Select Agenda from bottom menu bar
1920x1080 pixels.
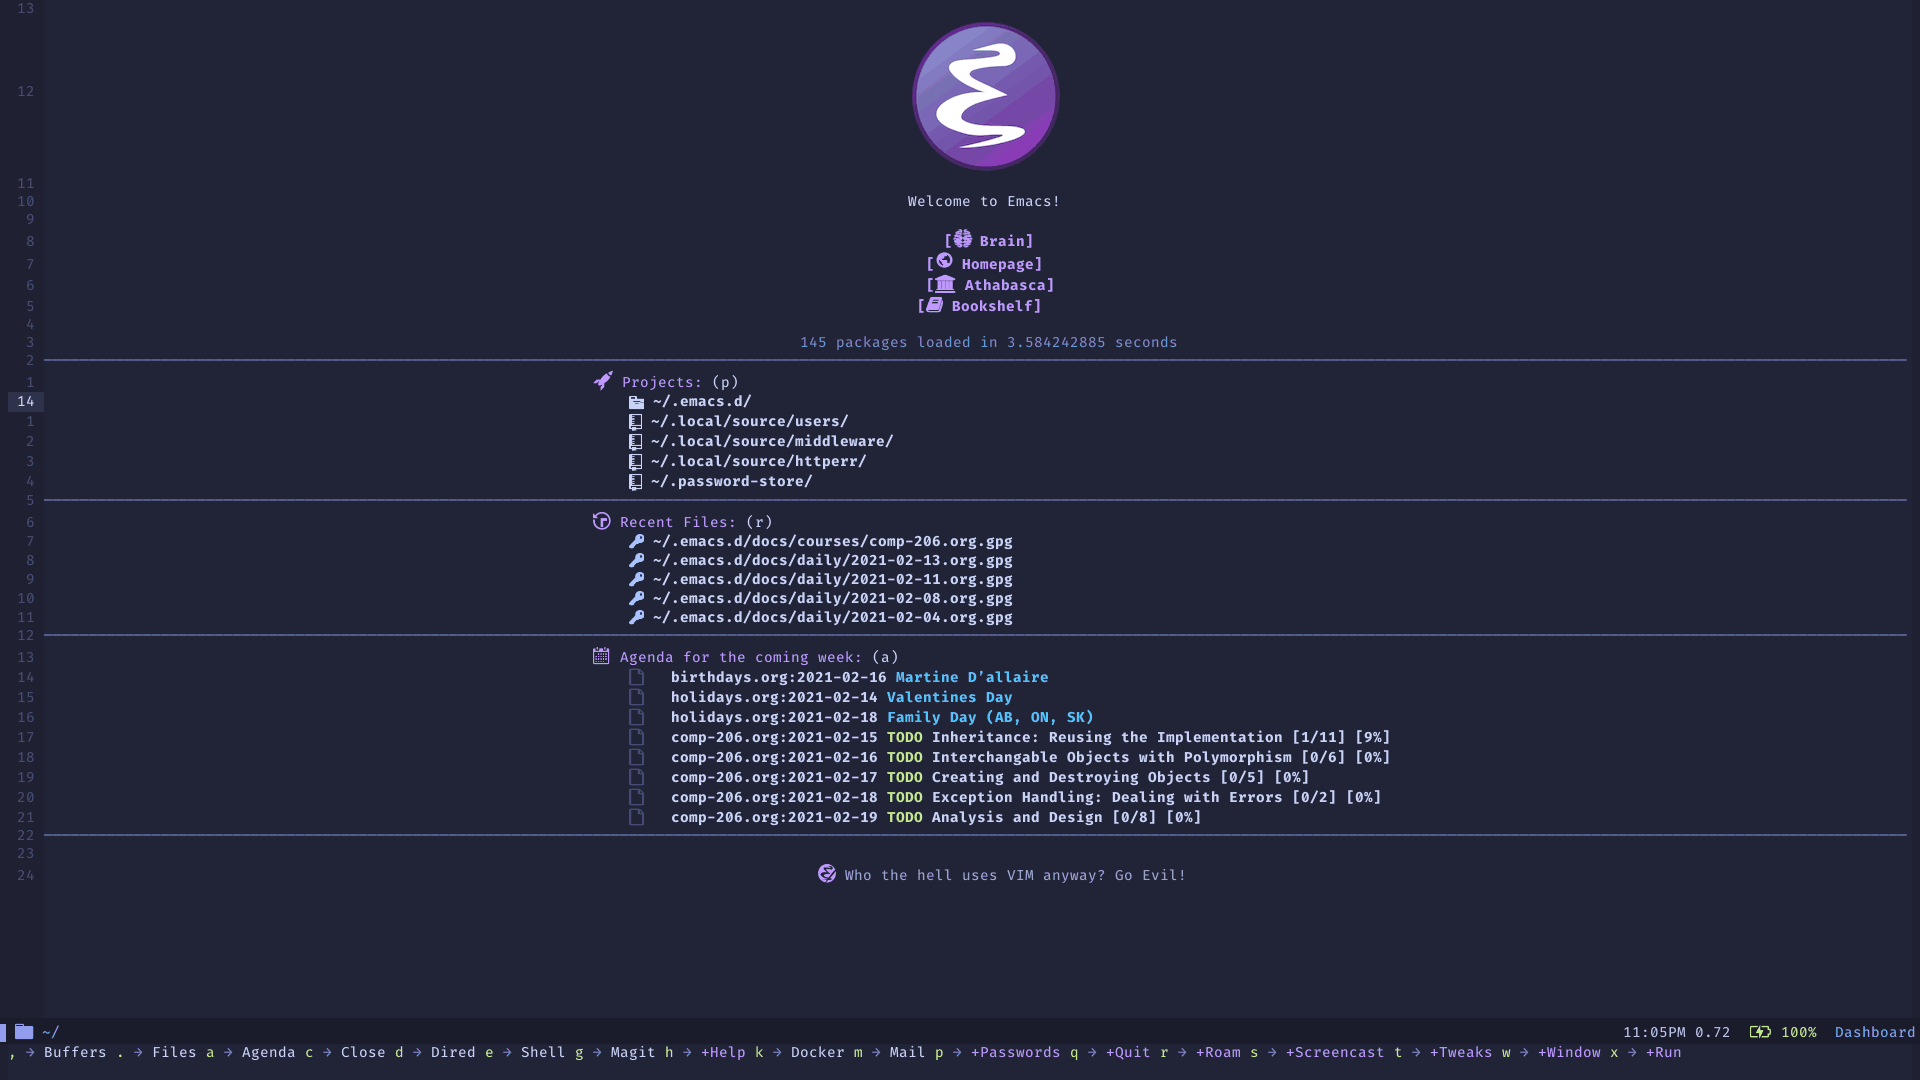268,1052
